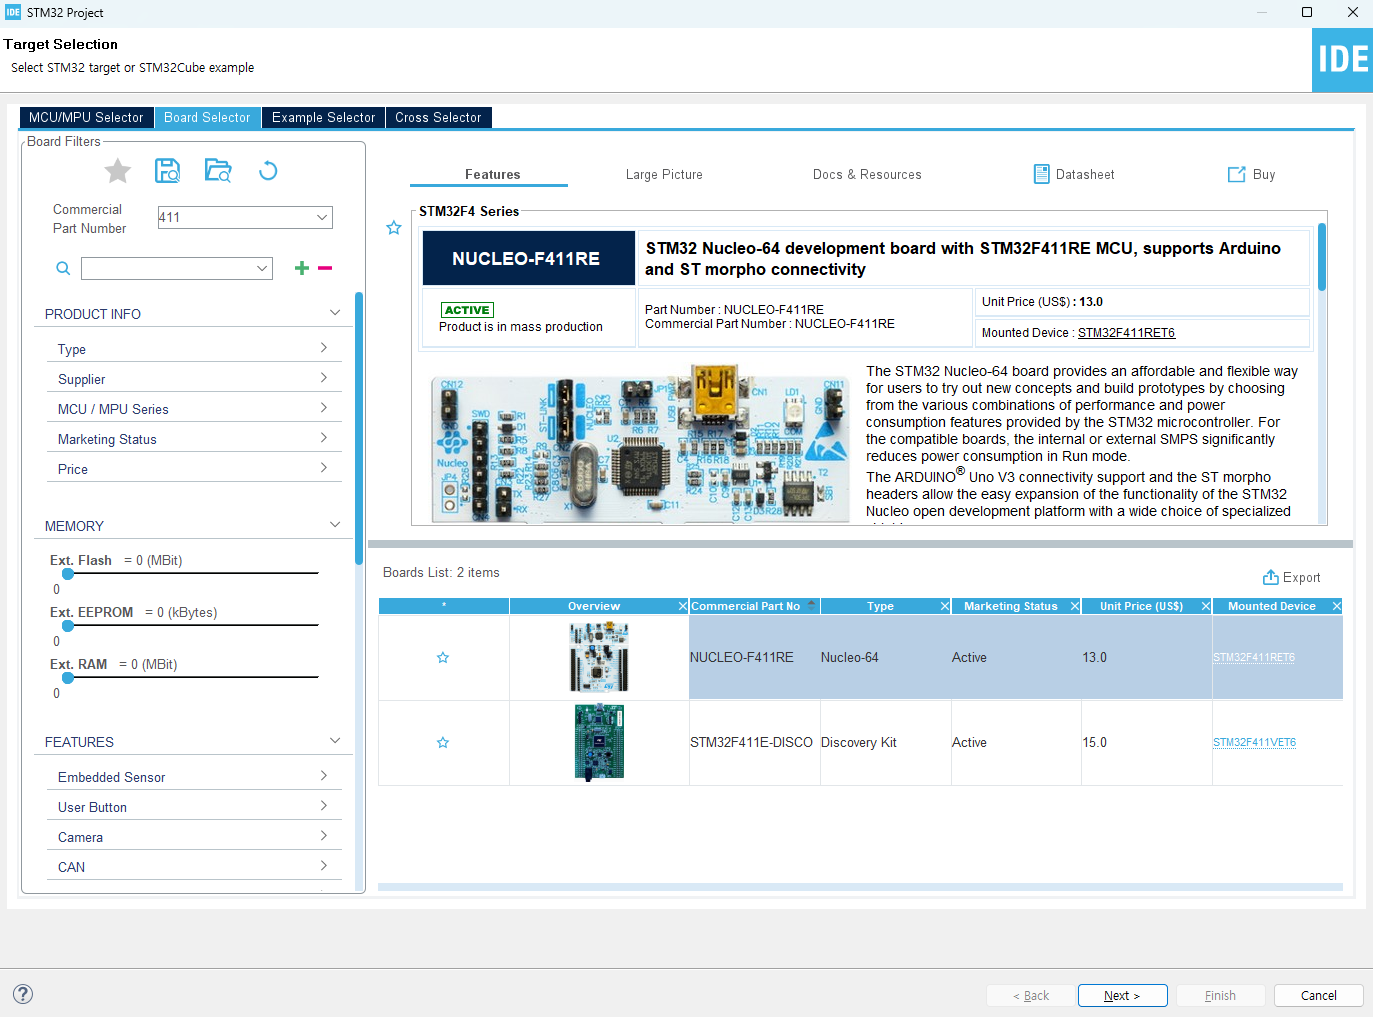Click the Export label in boards list
The height and width of the screenshot is (1017, 1373).
(x=1301, y=577)
